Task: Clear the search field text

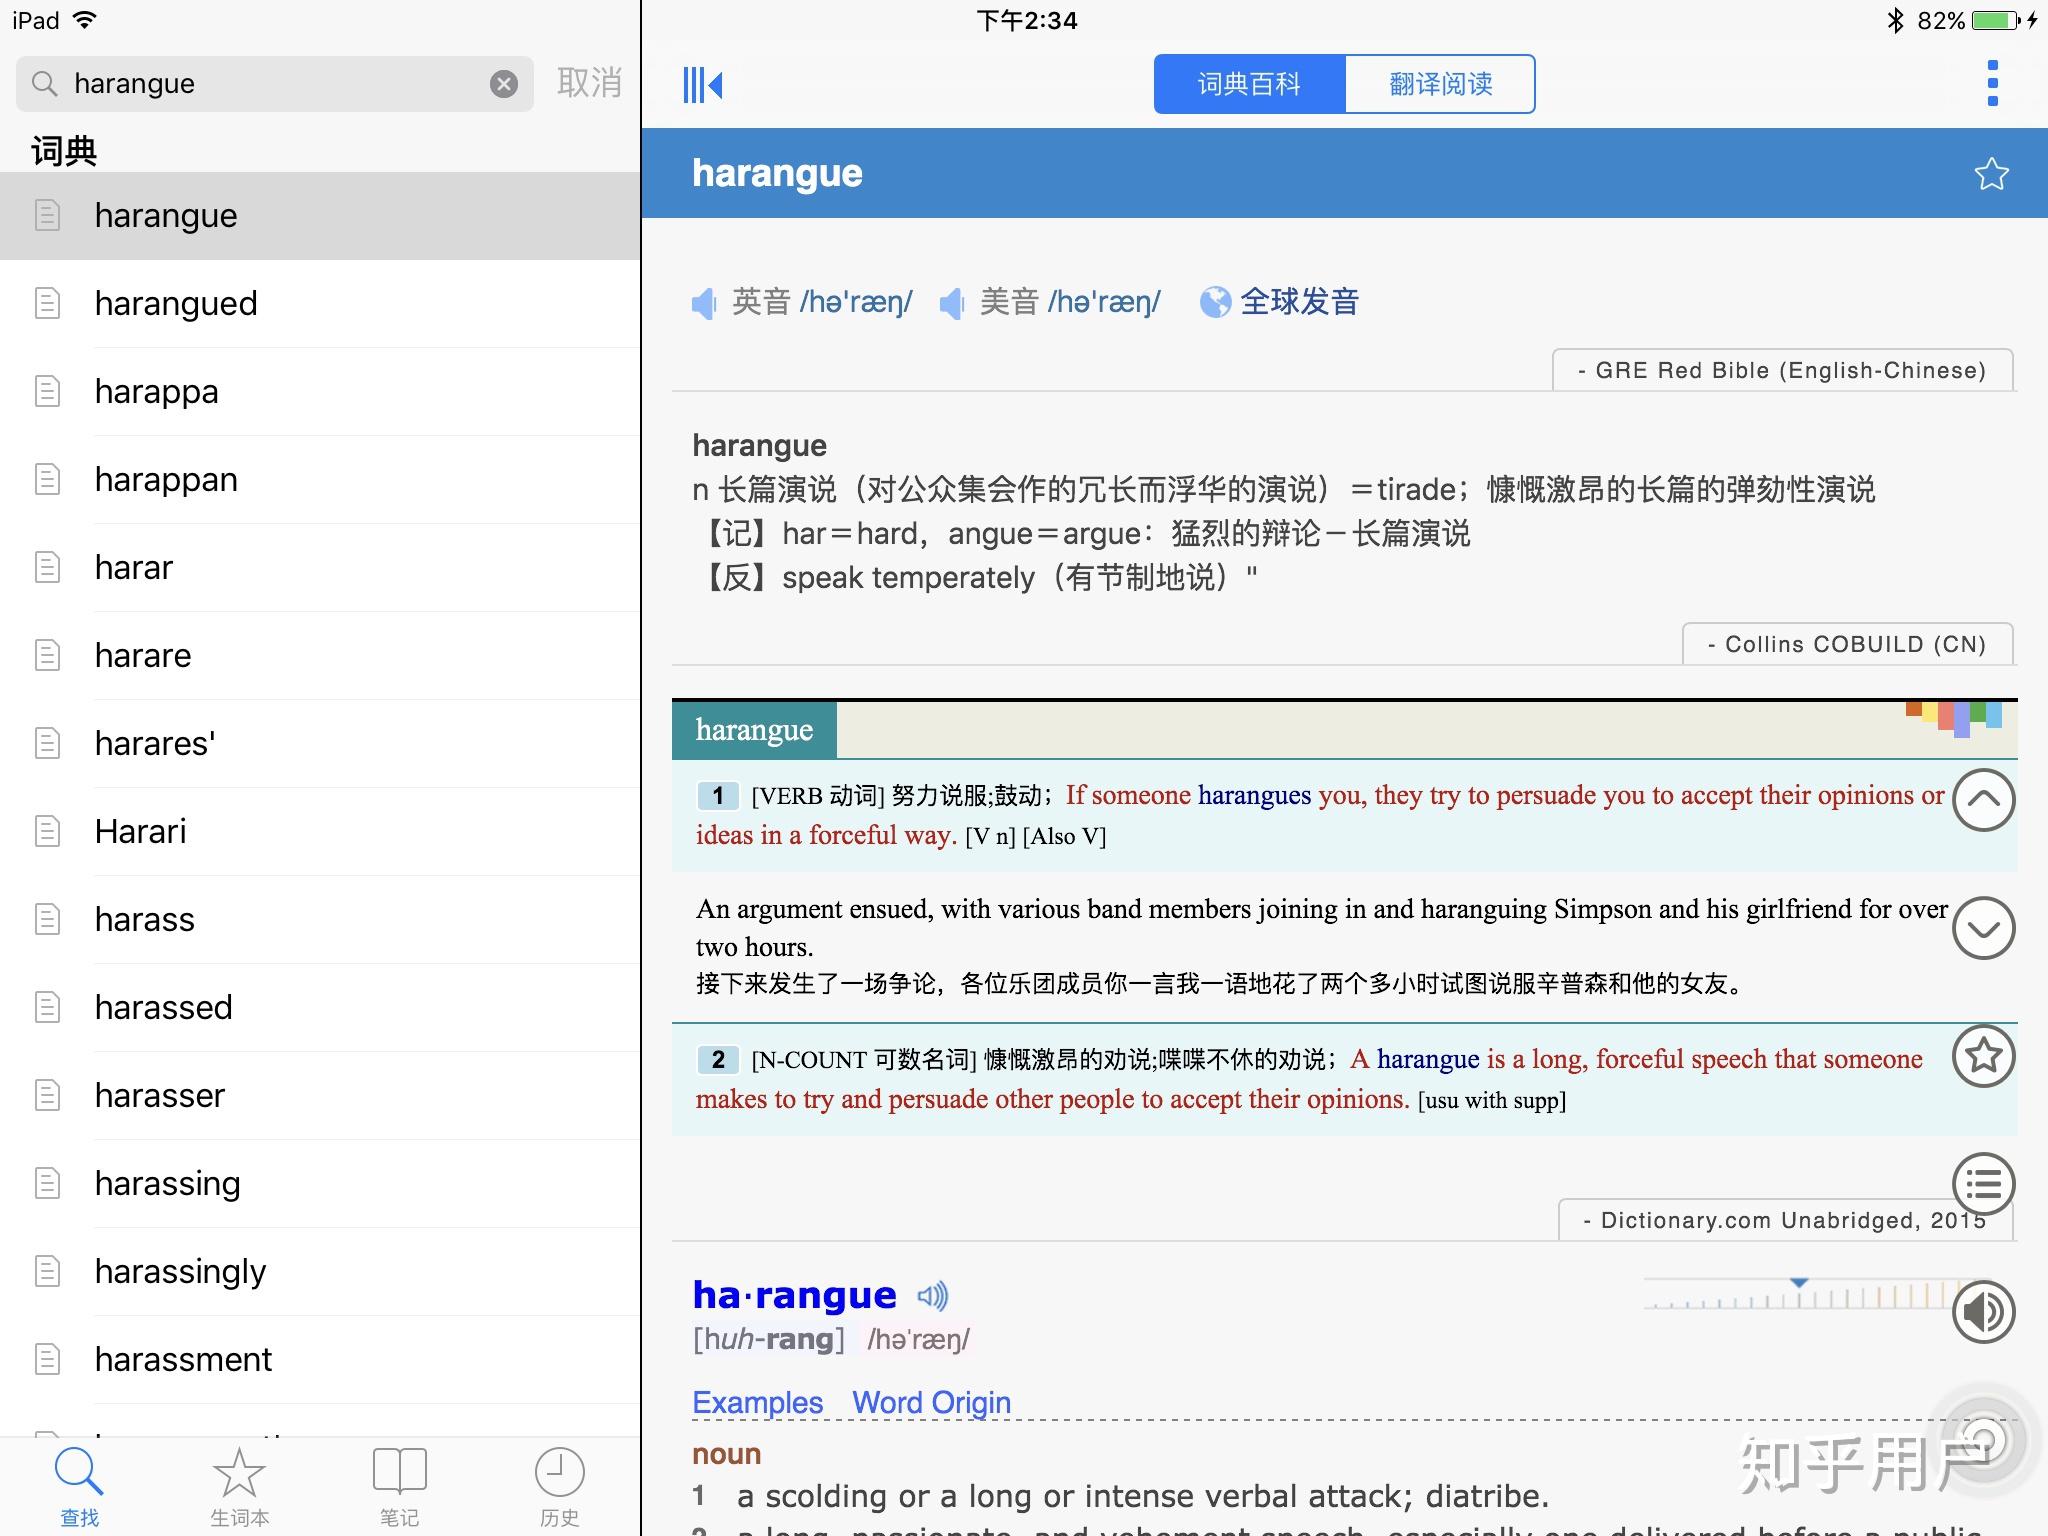Action: point(504,84)
